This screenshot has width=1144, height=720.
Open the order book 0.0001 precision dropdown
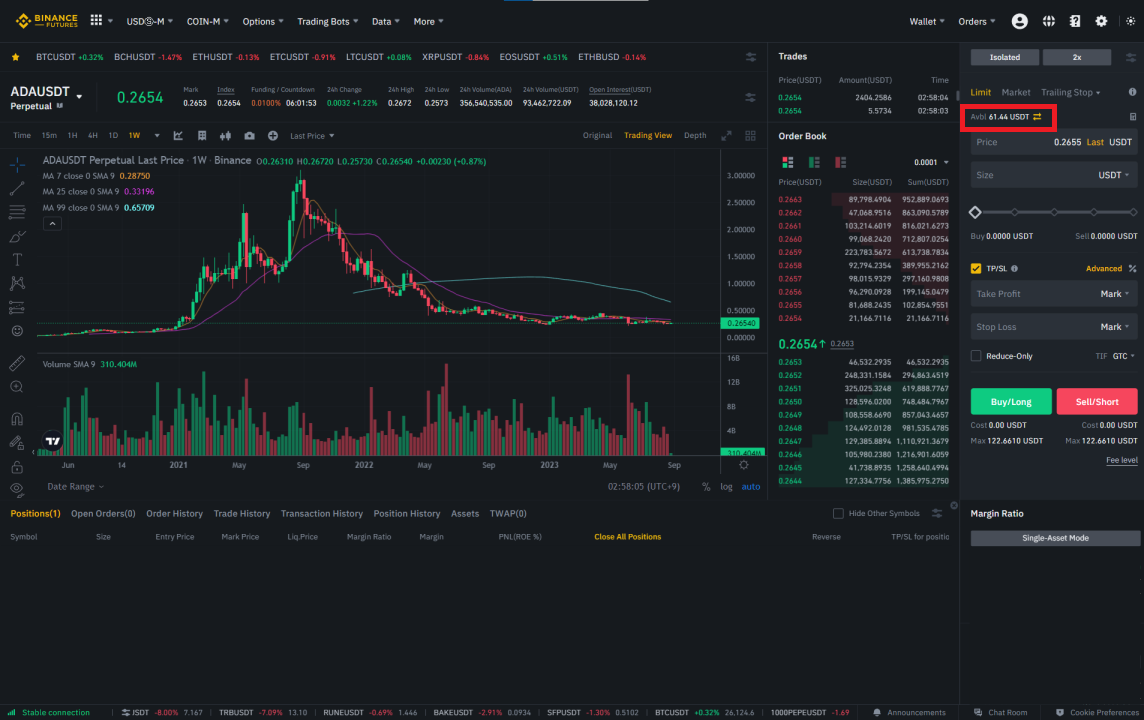(x=931, y=162)
